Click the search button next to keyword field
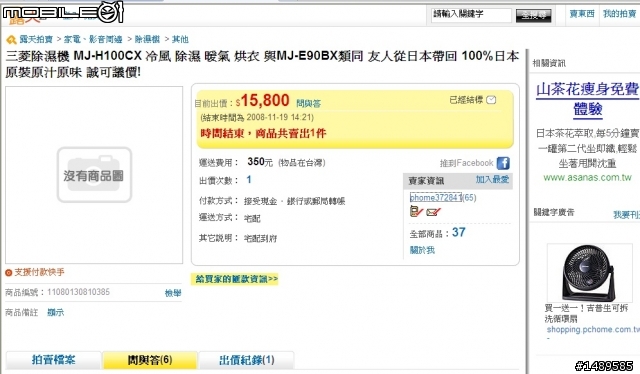 (x=533, y=16)
